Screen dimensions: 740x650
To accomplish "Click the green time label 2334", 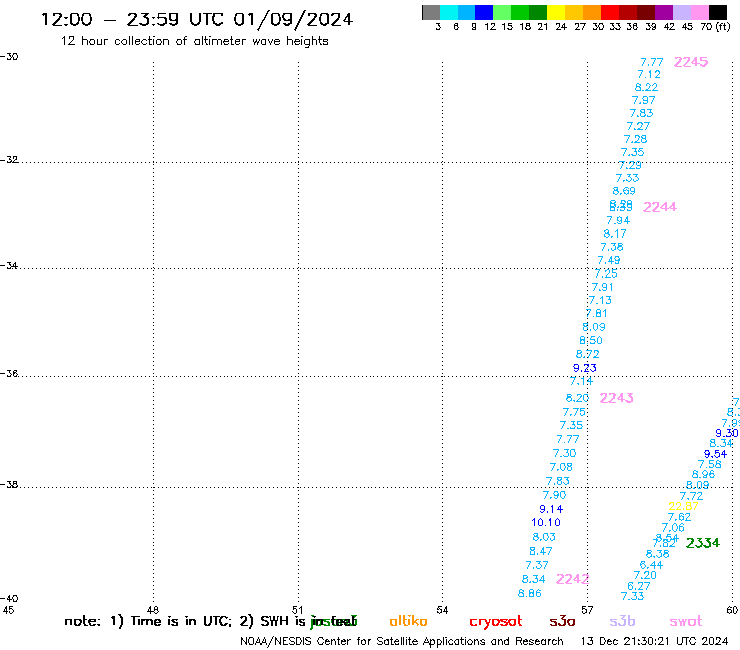I will pos(703,543).
